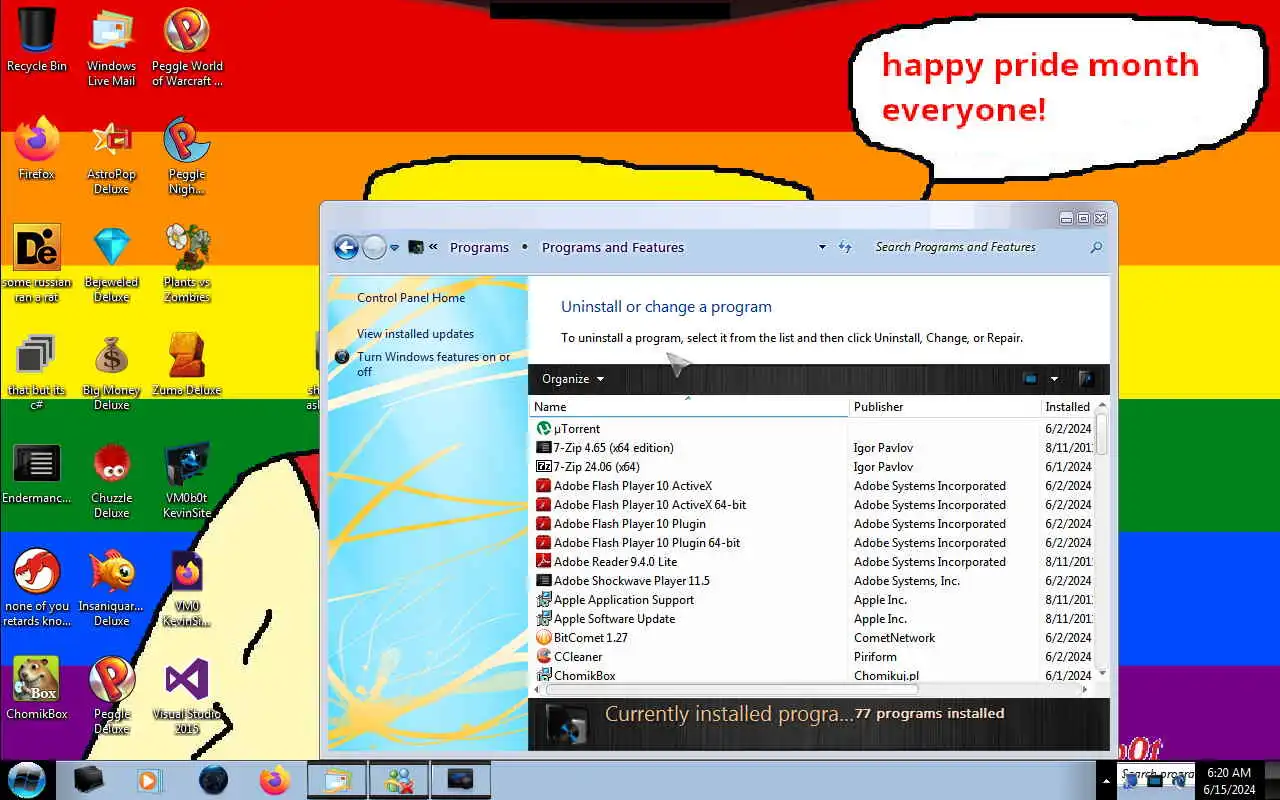Select Peggle World of Warcraft desktop icon
1280x800 pixels.
[x=187, y=49]
